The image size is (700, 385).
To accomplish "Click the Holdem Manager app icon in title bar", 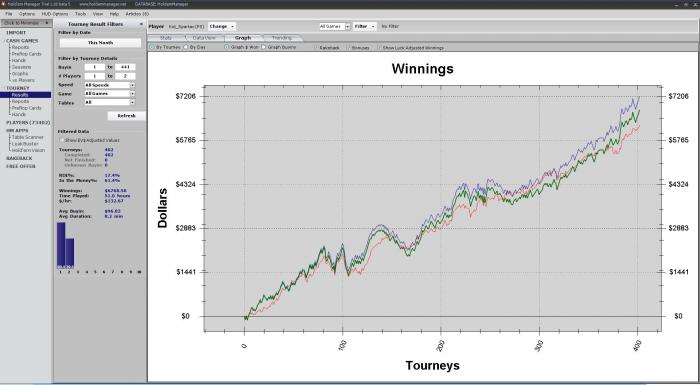I will (3, 4).
